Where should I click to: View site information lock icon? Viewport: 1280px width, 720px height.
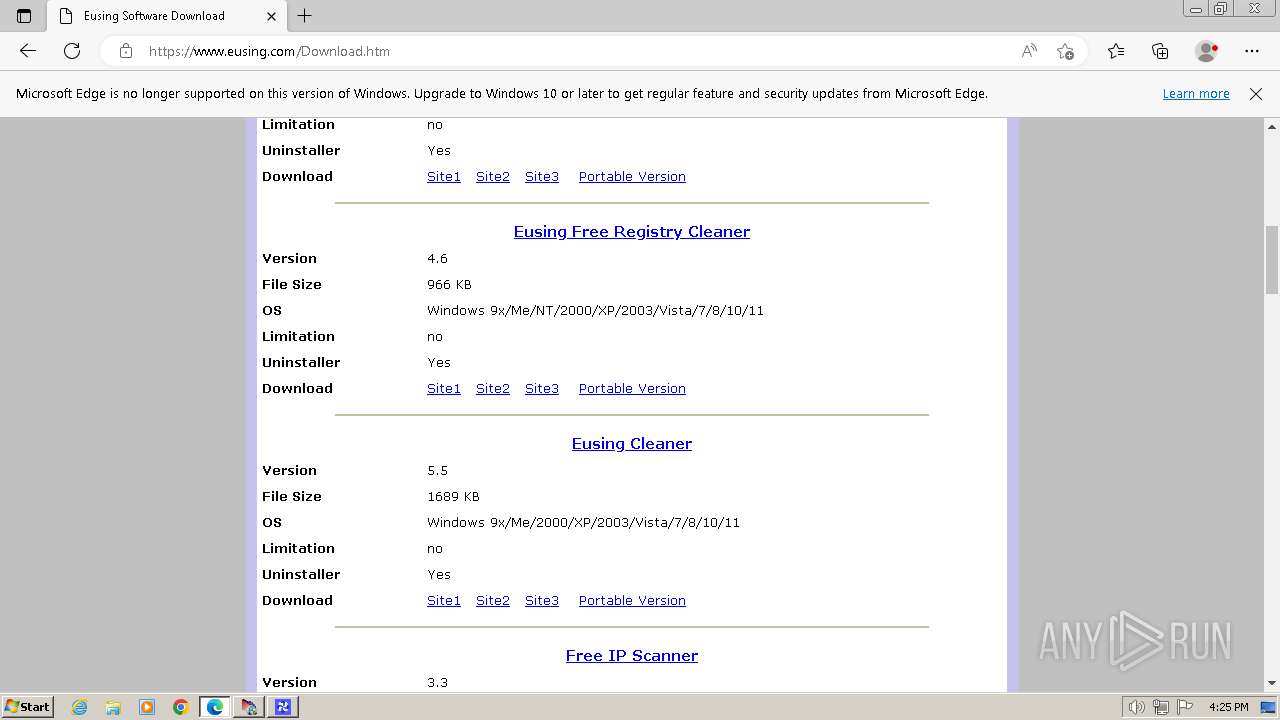(126, 51)
